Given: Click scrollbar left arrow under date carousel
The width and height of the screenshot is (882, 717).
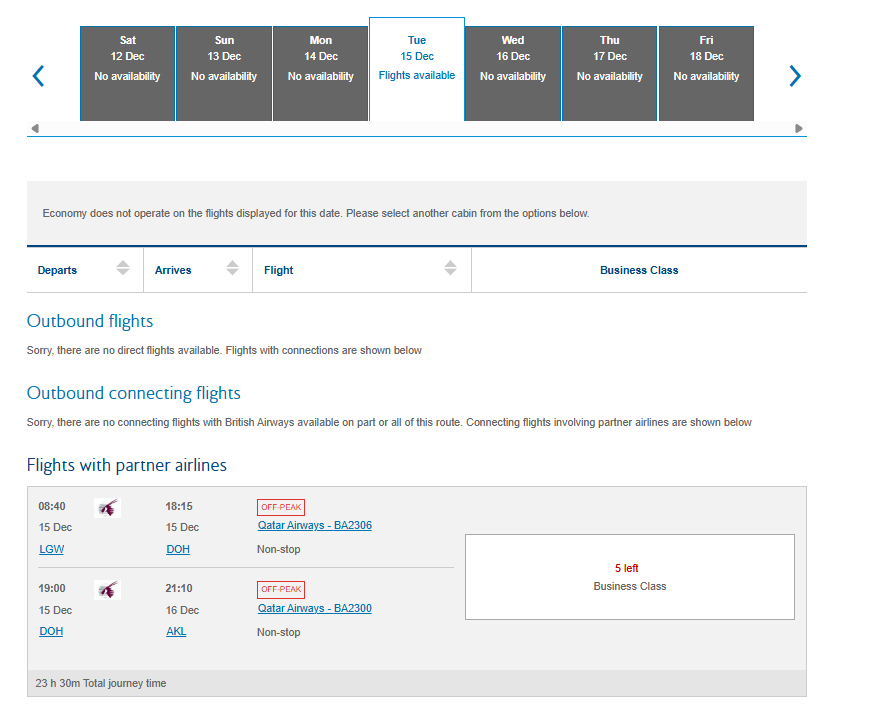Looking at the screenshot, I should tap(35, 128).
